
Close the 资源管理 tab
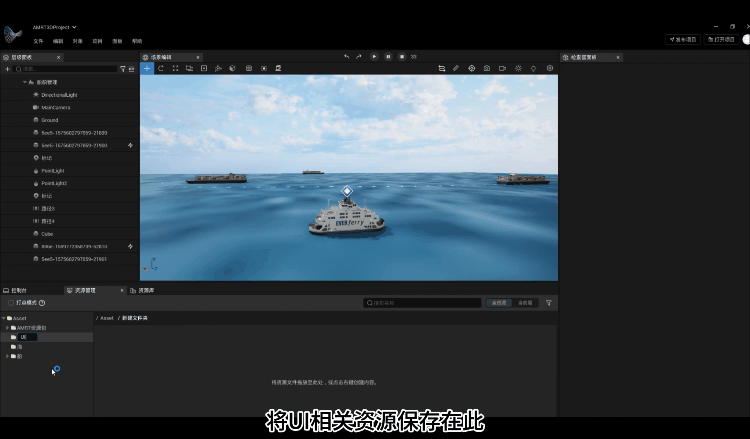(122, 290)
